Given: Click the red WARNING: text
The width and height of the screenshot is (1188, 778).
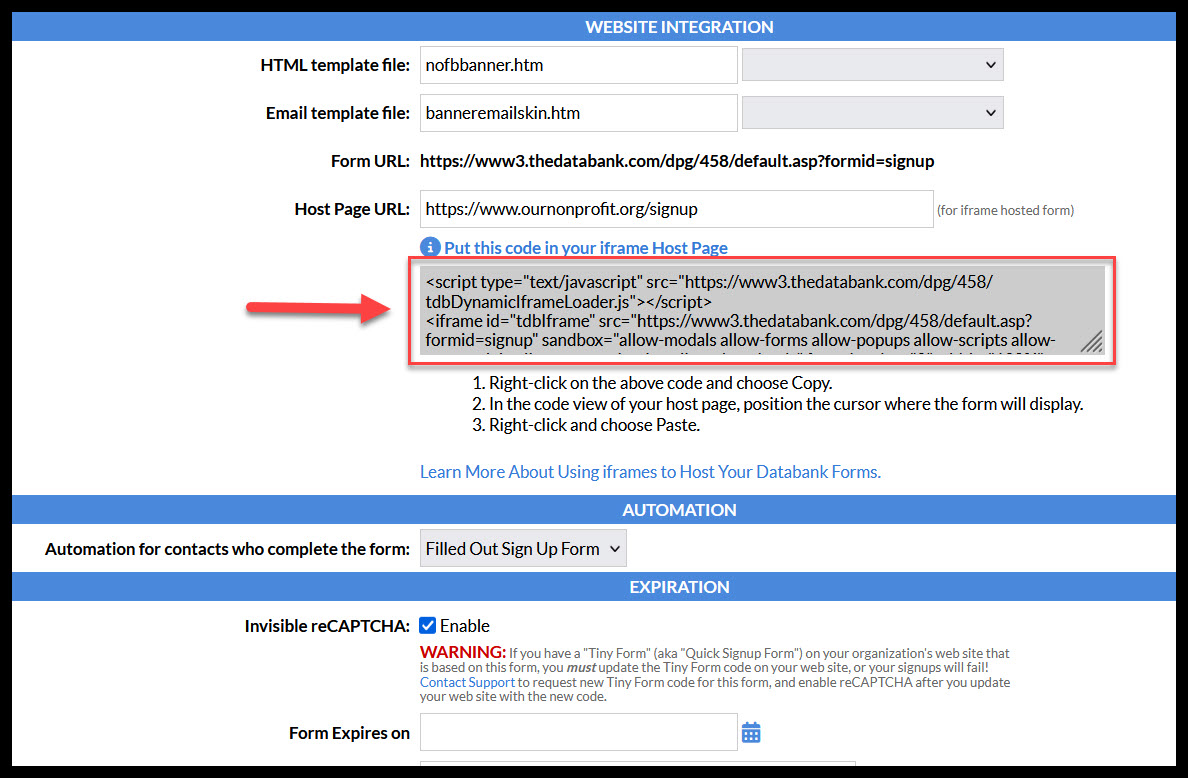Looking at the screenshot, I should pyautogui.click(x=463, y=652).
